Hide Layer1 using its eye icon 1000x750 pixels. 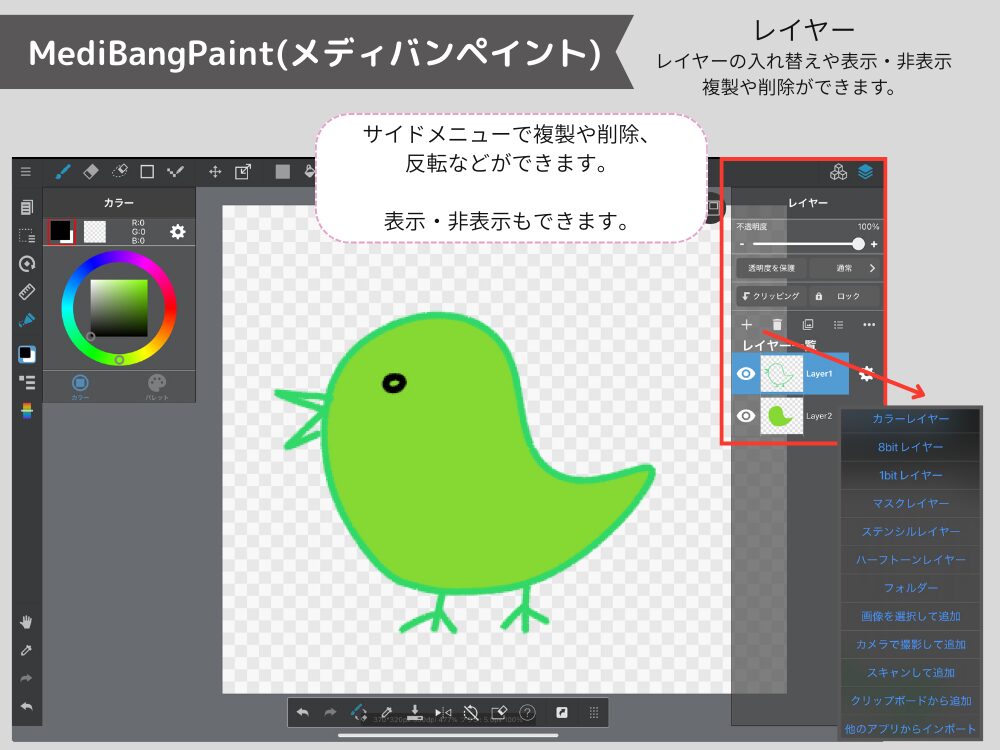[x=745, y=374]
